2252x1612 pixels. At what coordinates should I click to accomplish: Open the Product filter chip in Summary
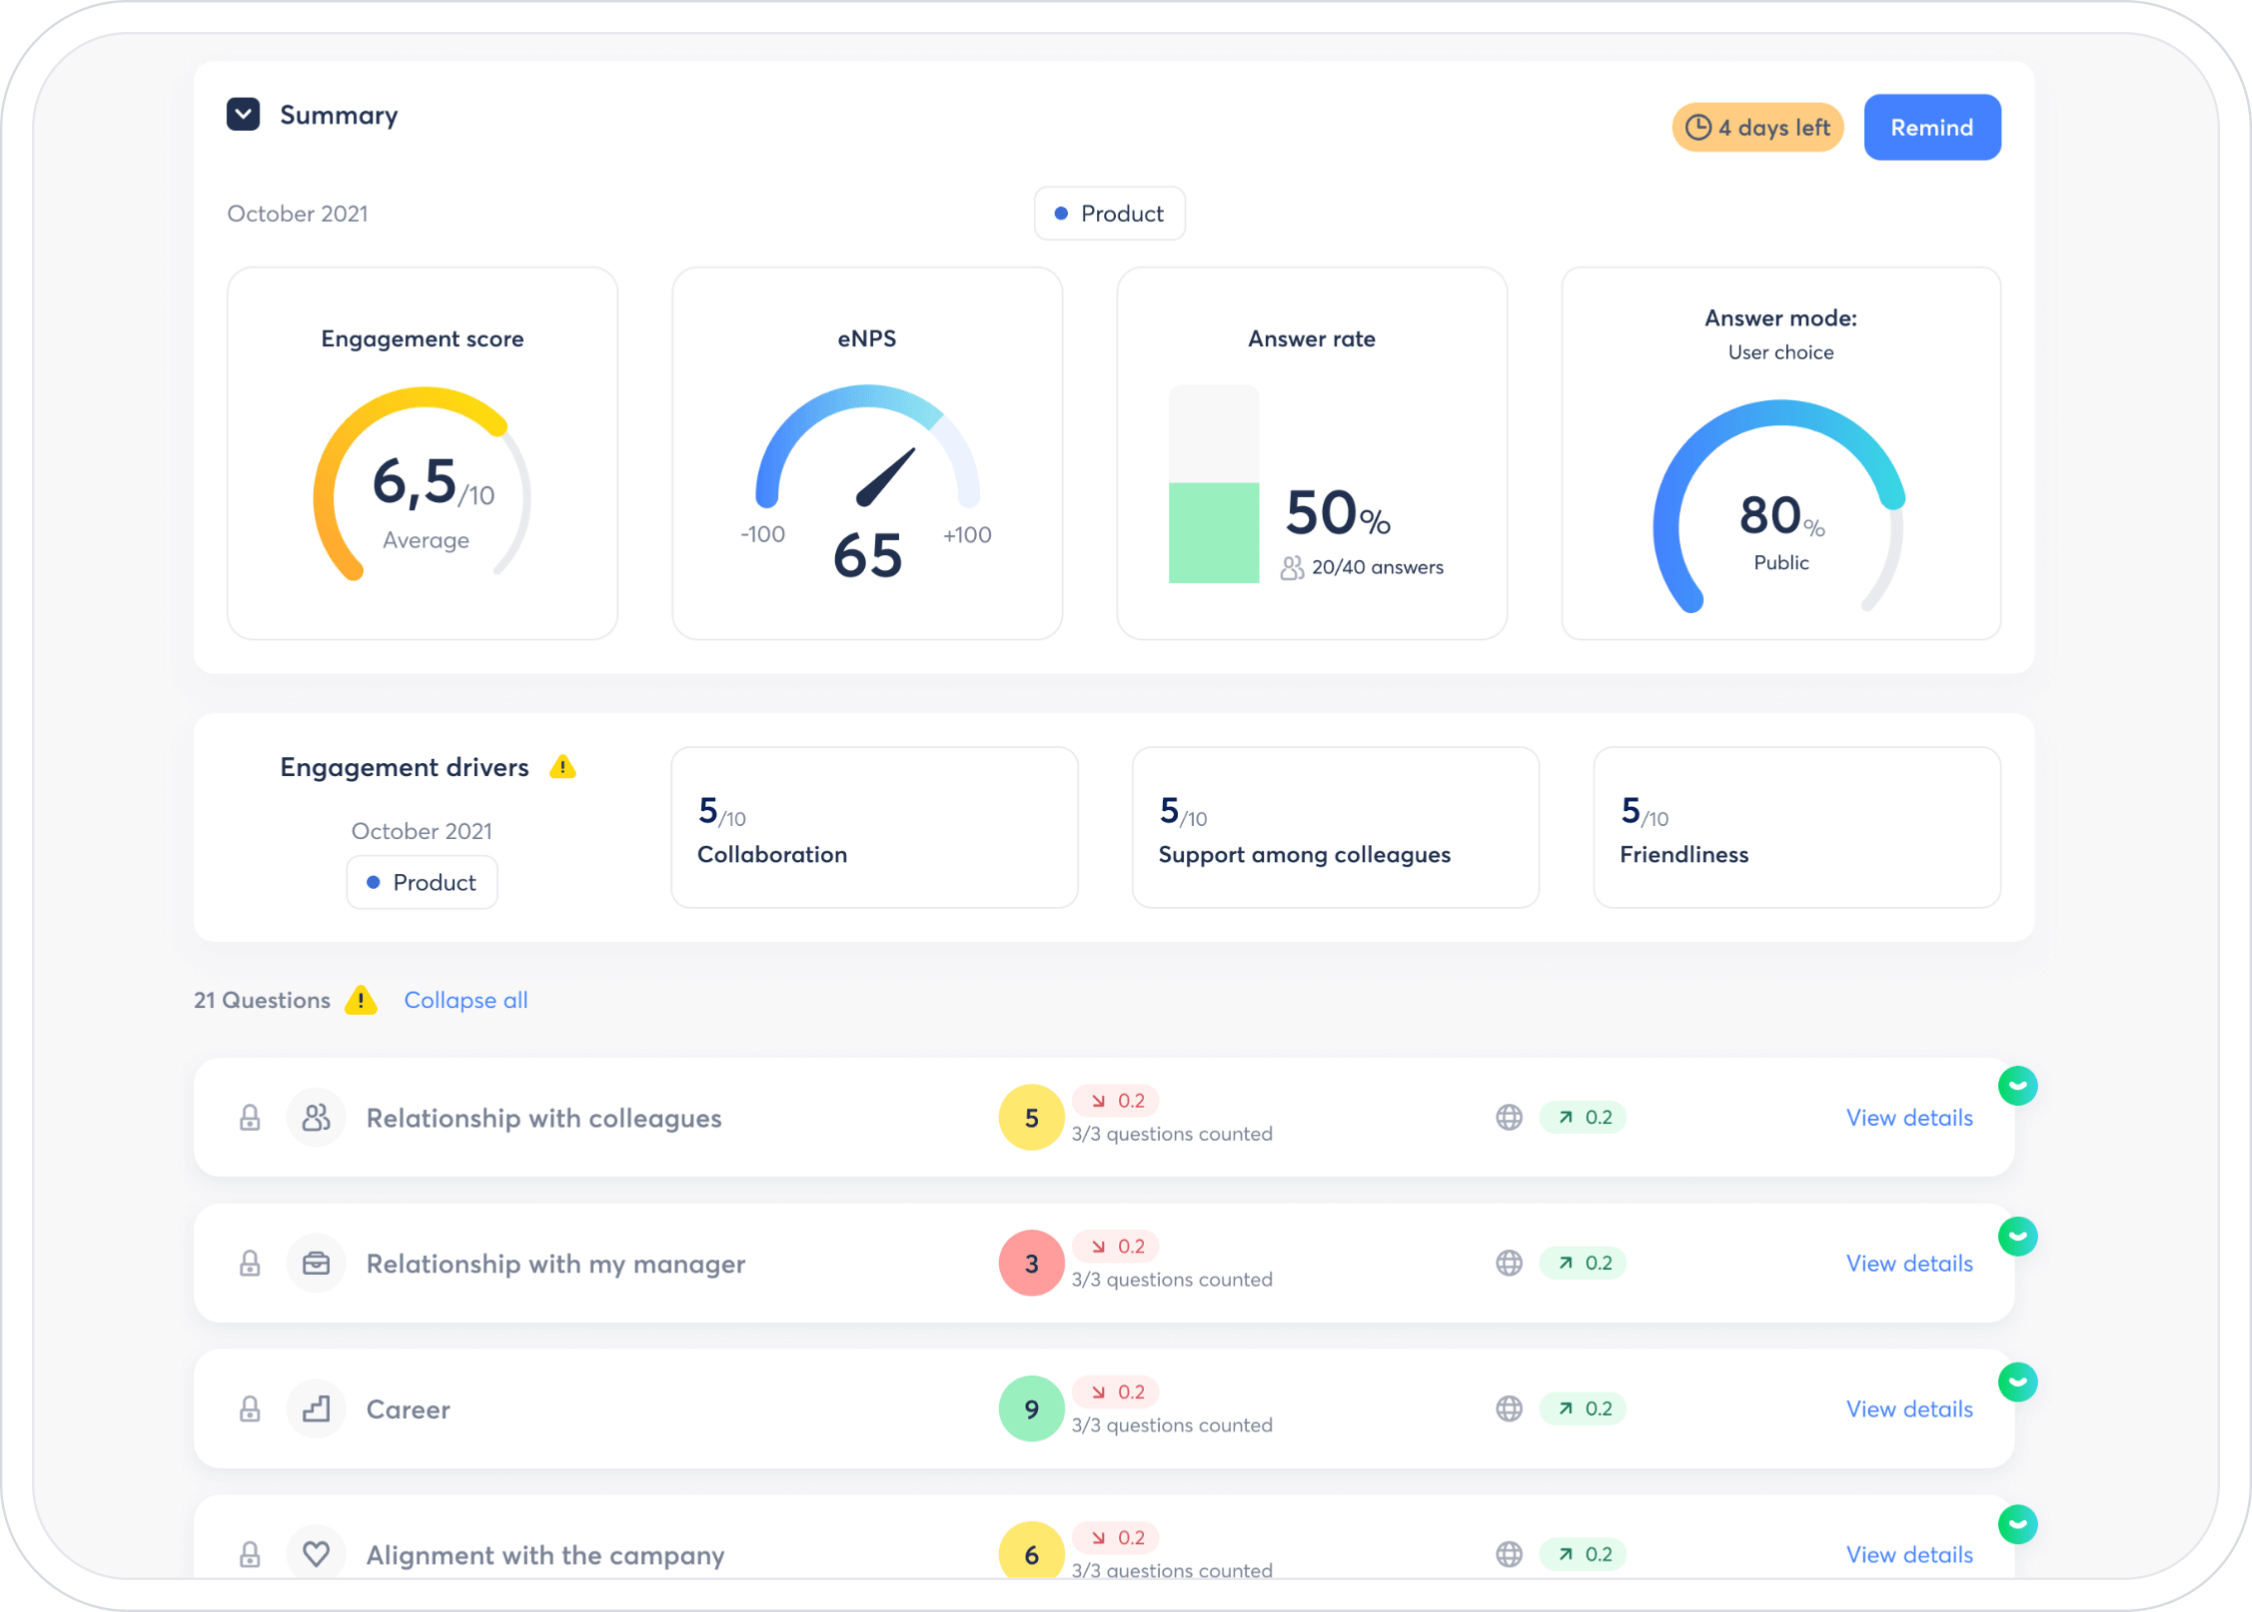1109,214
